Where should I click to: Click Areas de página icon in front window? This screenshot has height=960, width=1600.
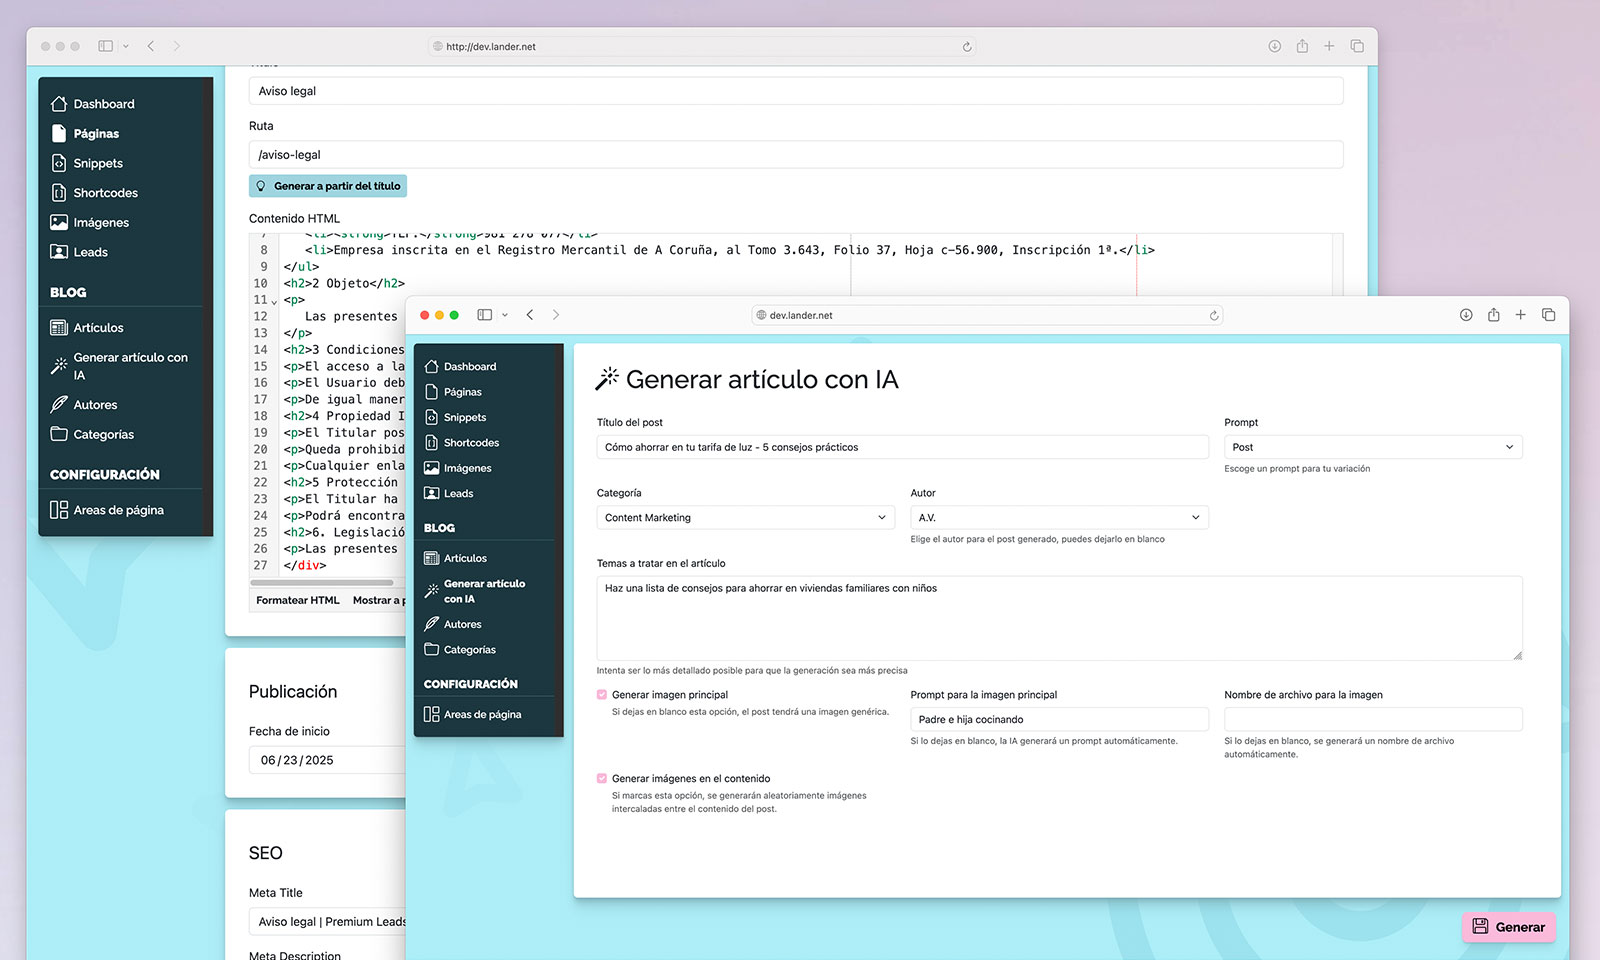(x=431, y=714)
